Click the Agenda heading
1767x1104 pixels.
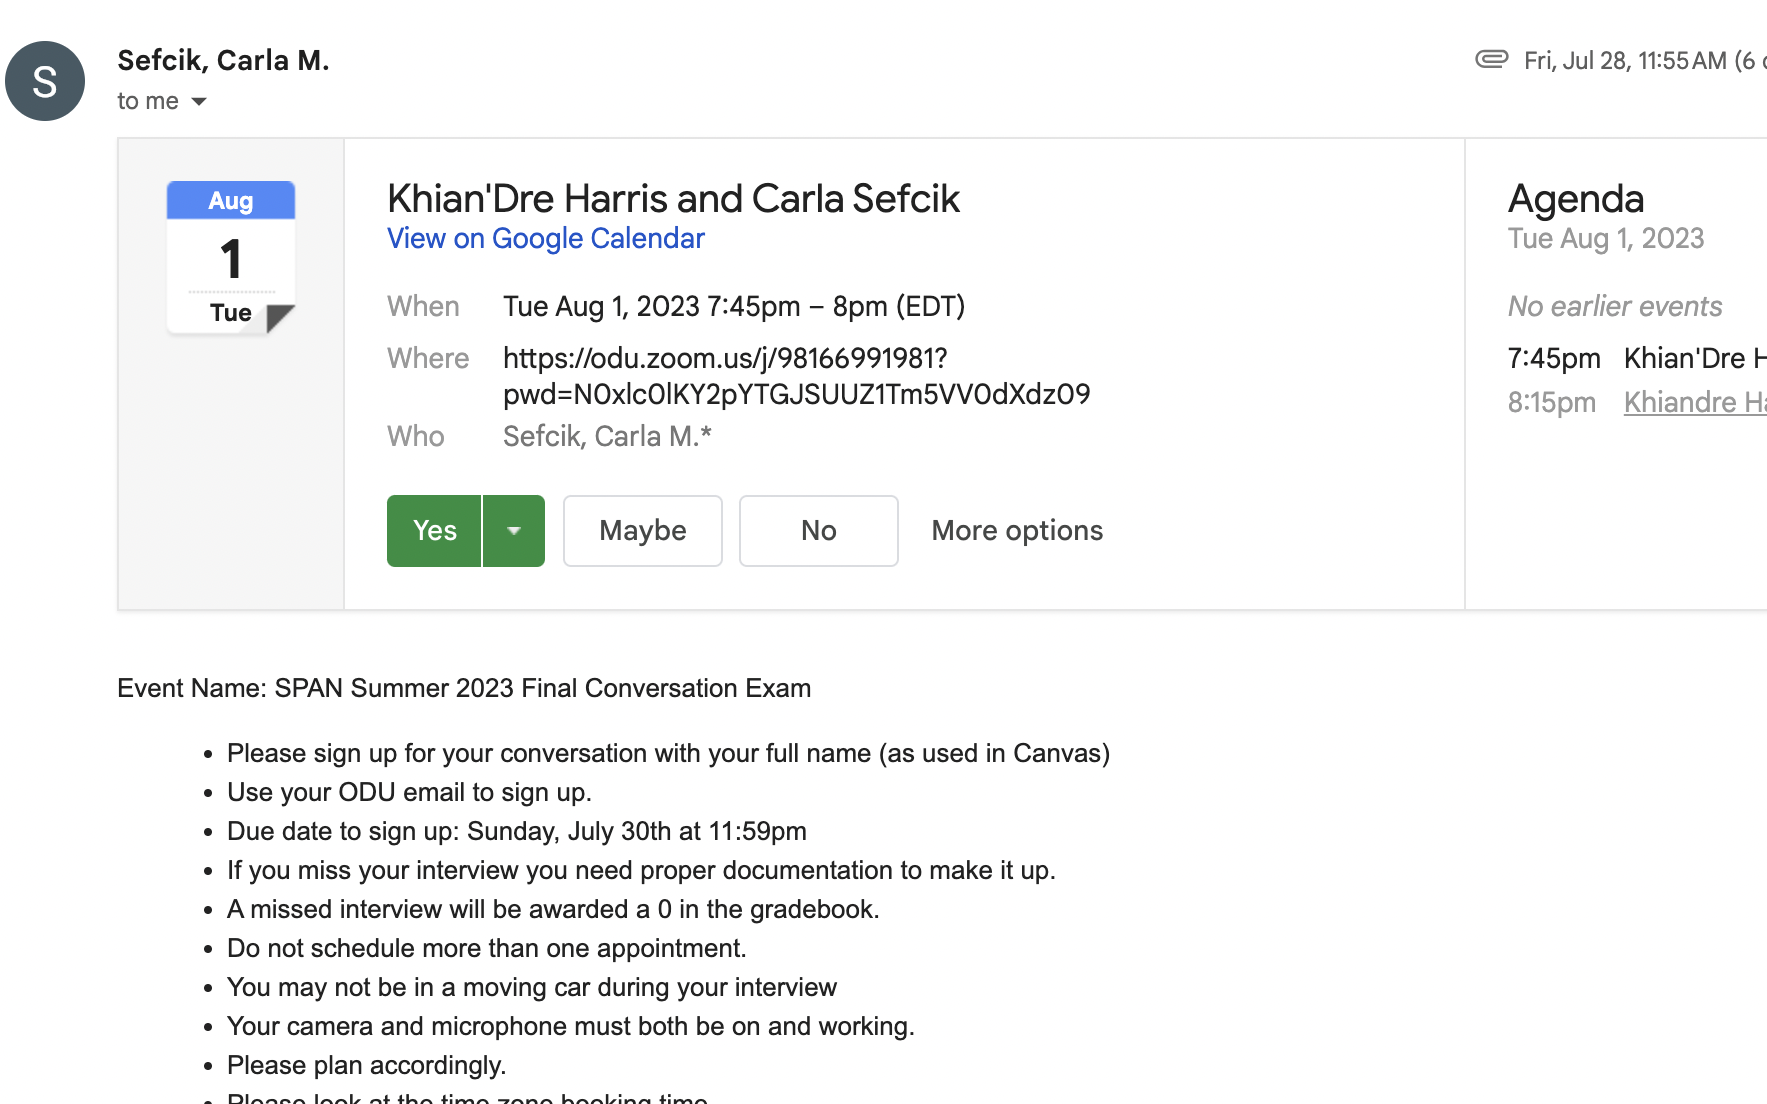[1576, 198]
